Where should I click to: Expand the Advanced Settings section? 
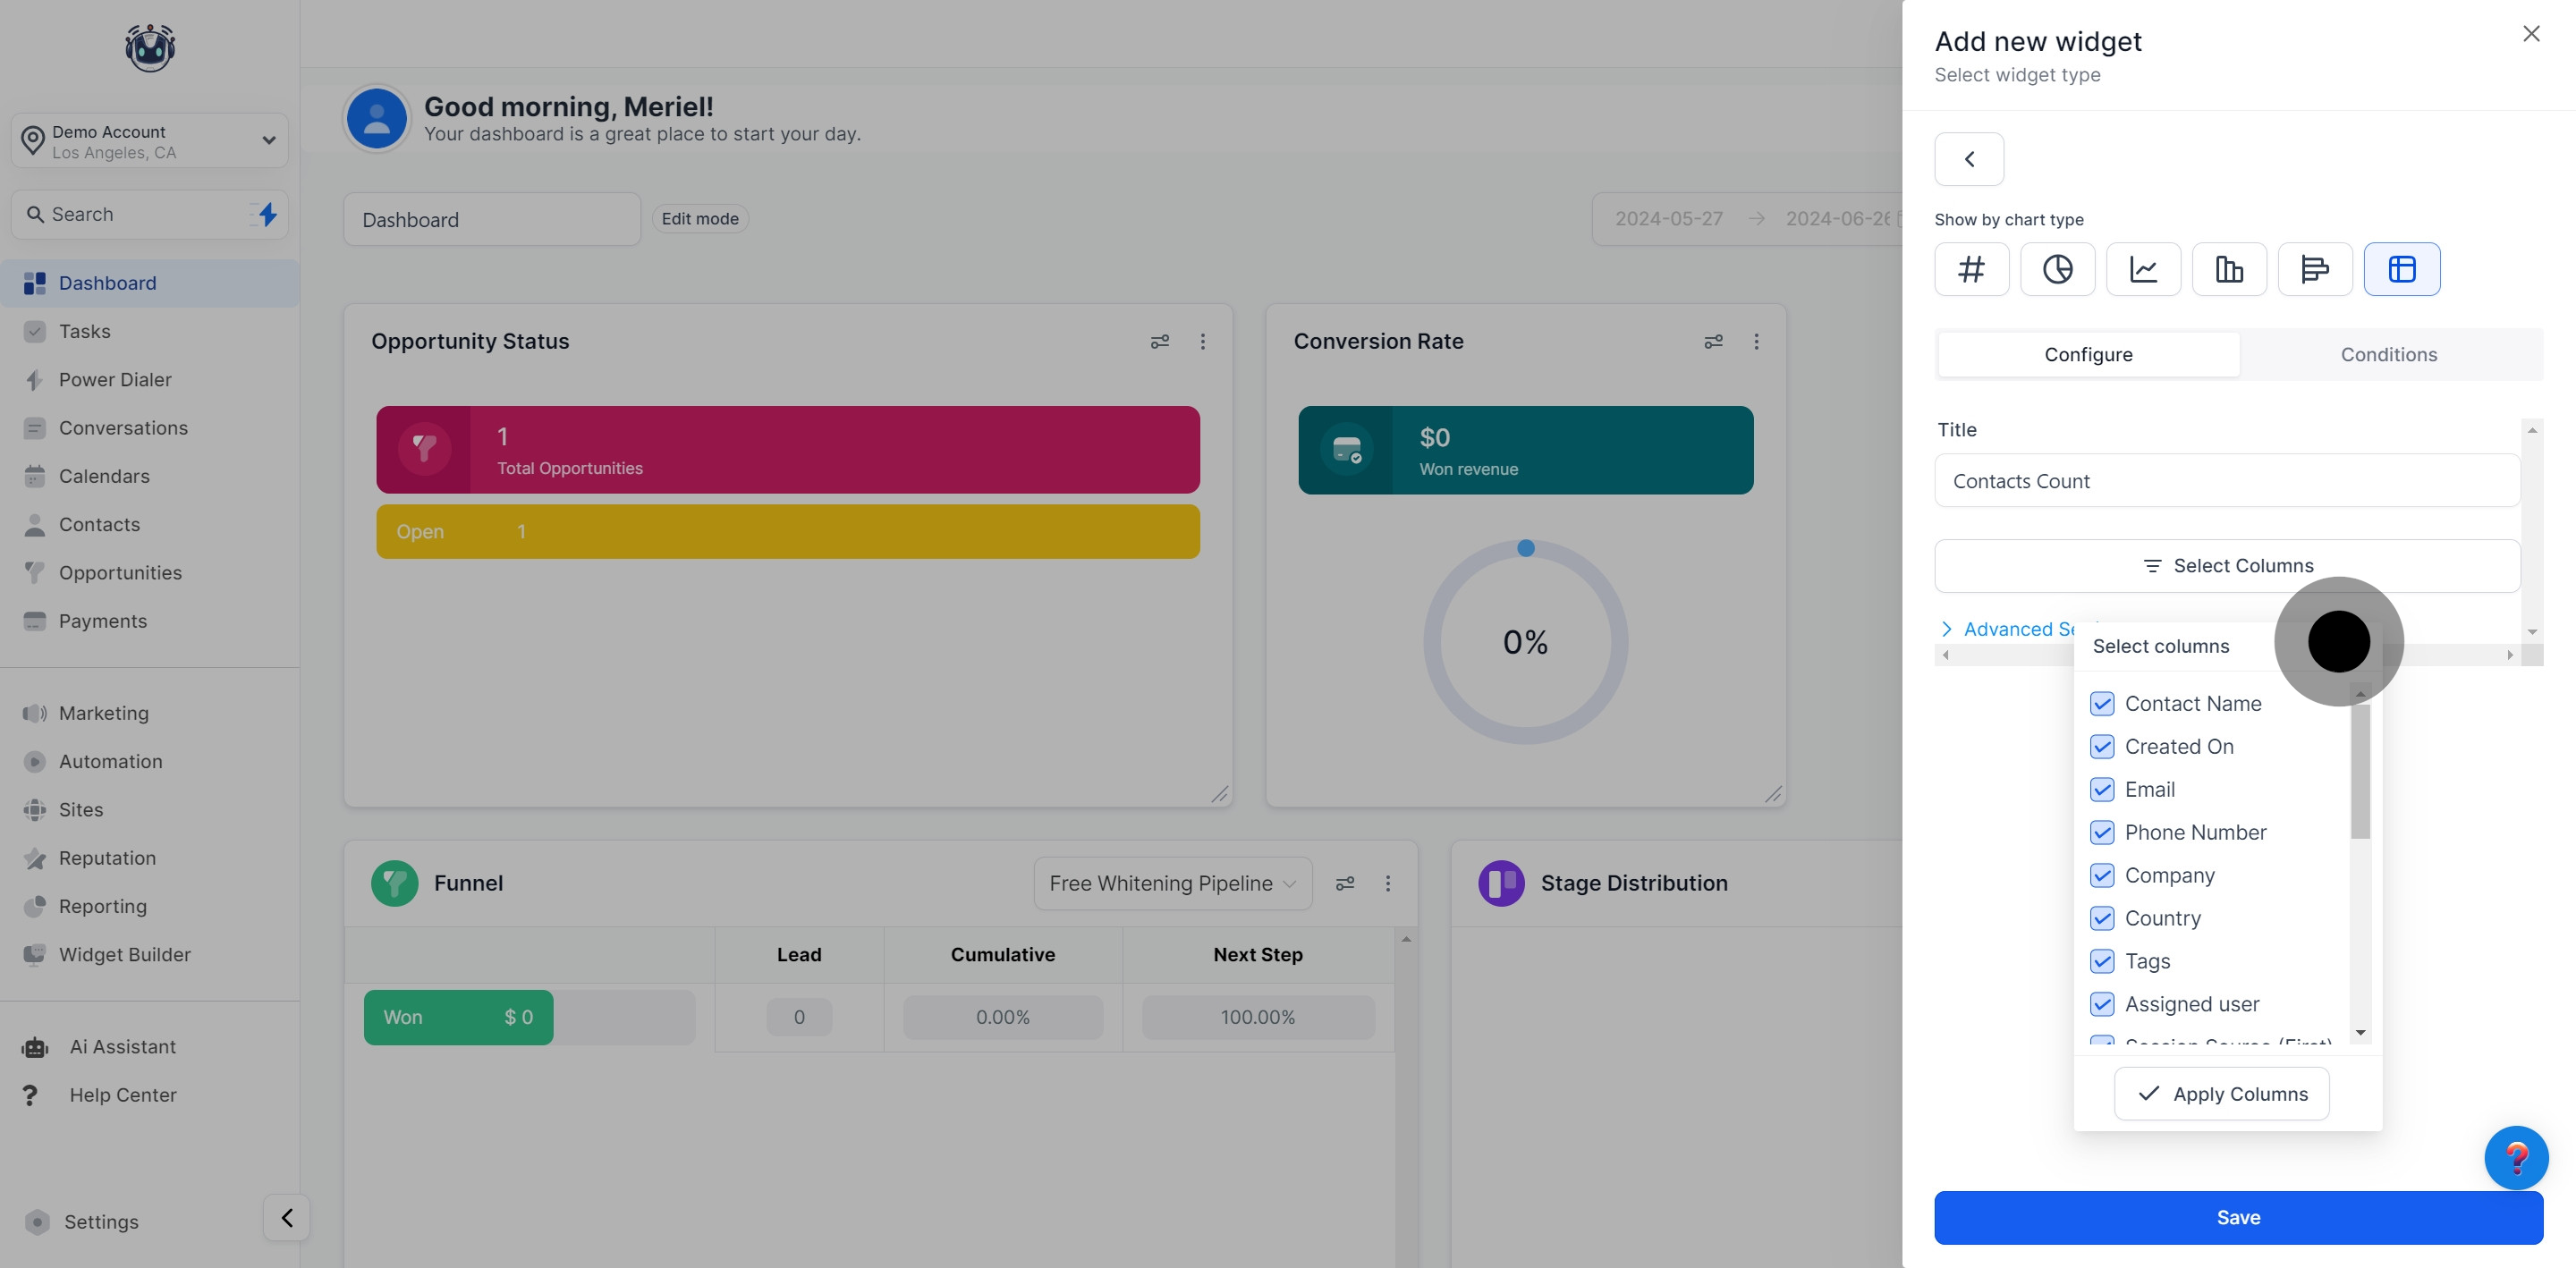(x=2010, y=629)
